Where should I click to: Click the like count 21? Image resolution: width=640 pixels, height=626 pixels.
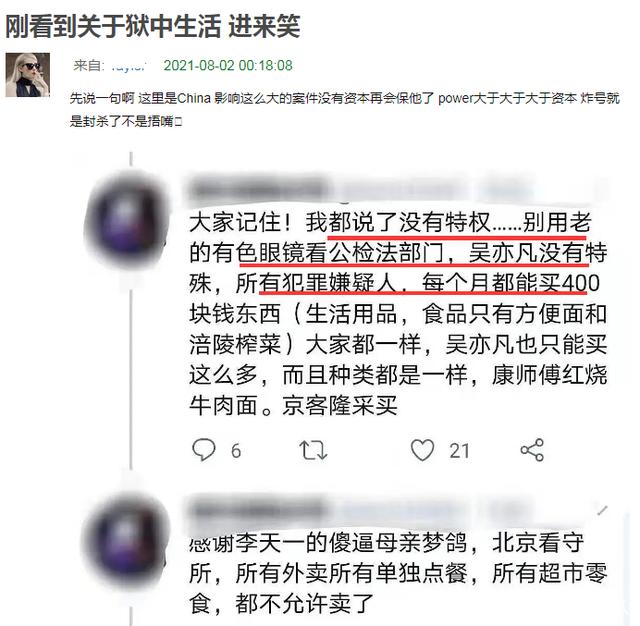459,451
